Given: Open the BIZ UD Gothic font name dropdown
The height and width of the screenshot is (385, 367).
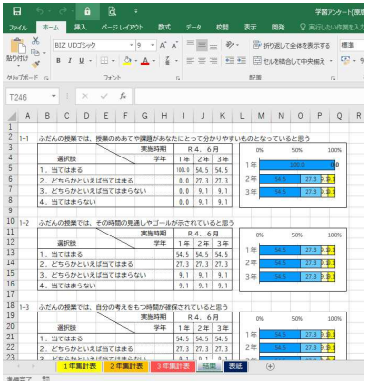Looking at the screenshot, I should [131, 45].
